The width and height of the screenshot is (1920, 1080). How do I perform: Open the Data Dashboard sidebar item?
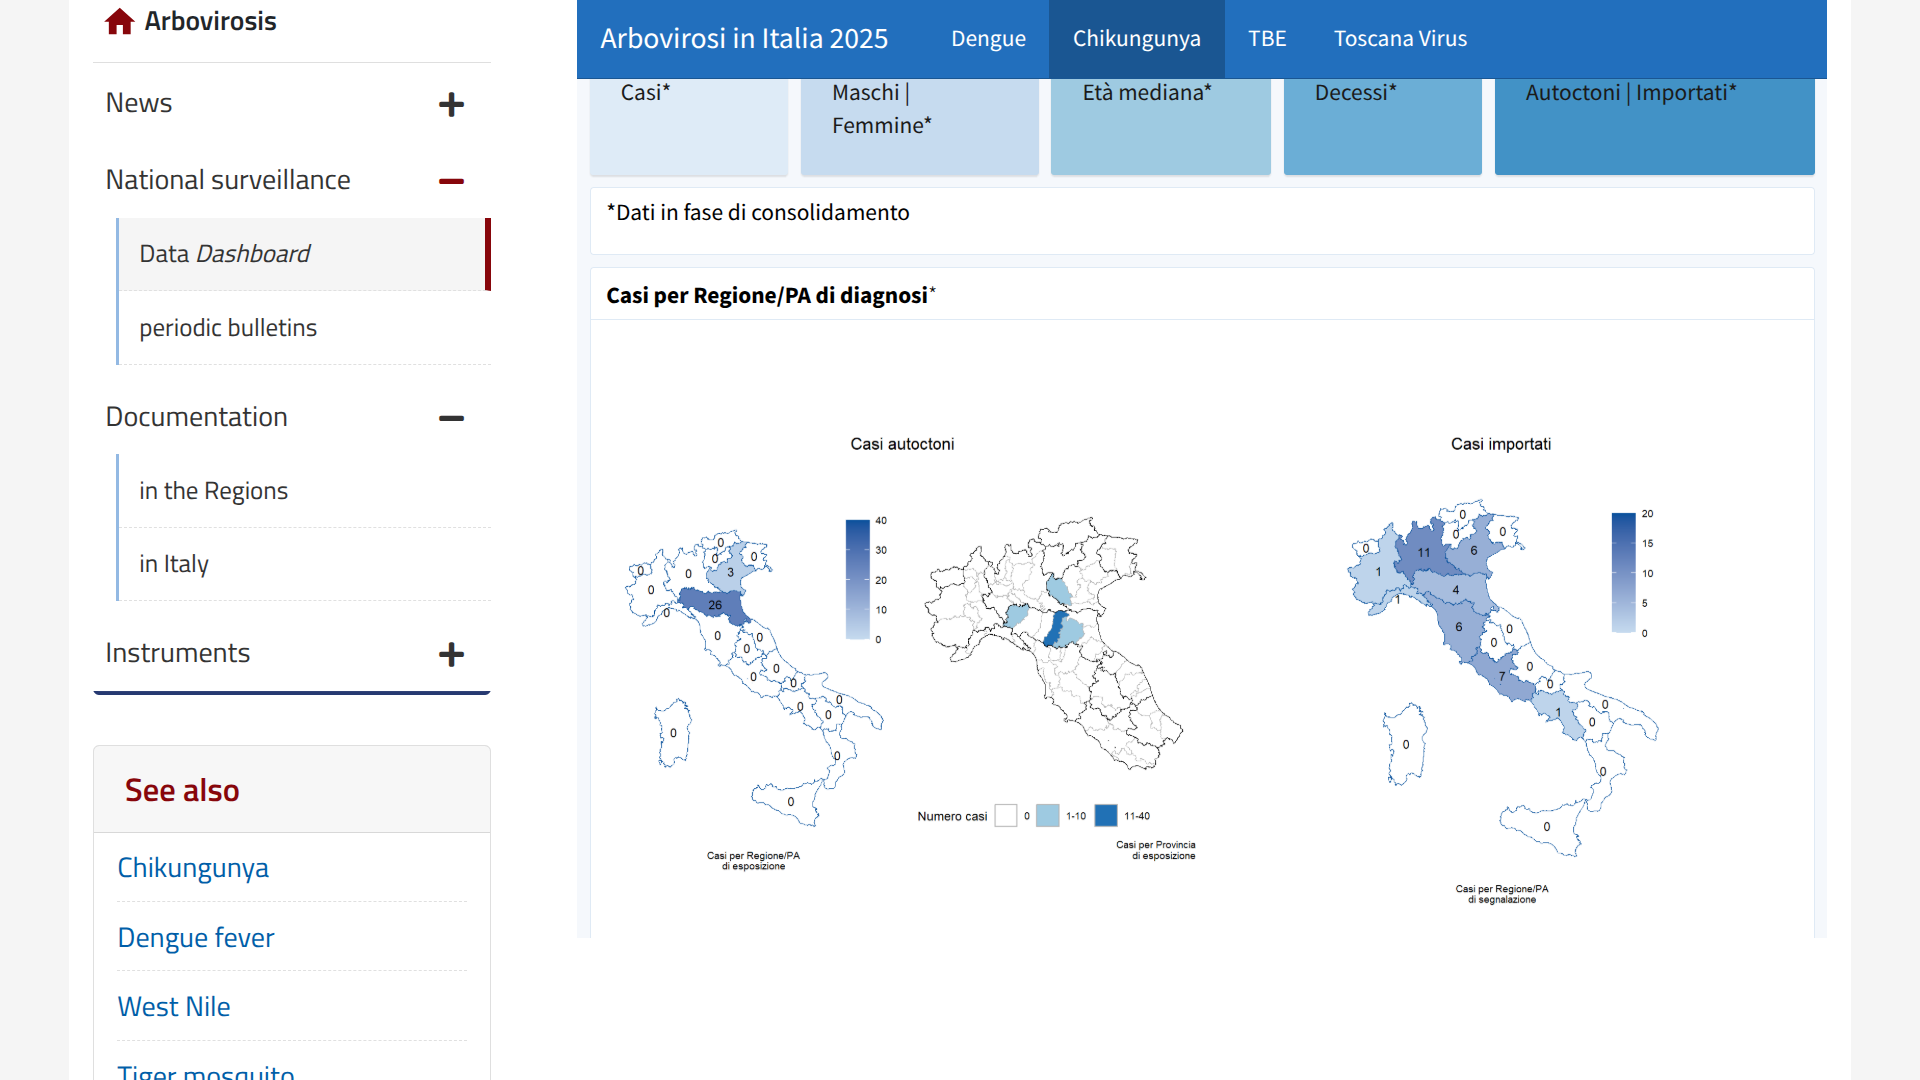[x=225, y=254]
